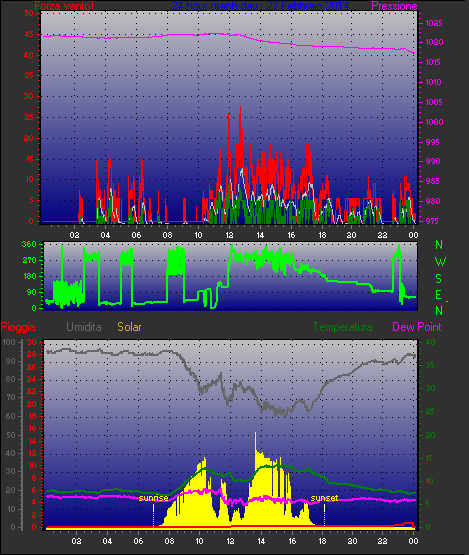Click '12' on the red rain axis

tap(32, 453)
